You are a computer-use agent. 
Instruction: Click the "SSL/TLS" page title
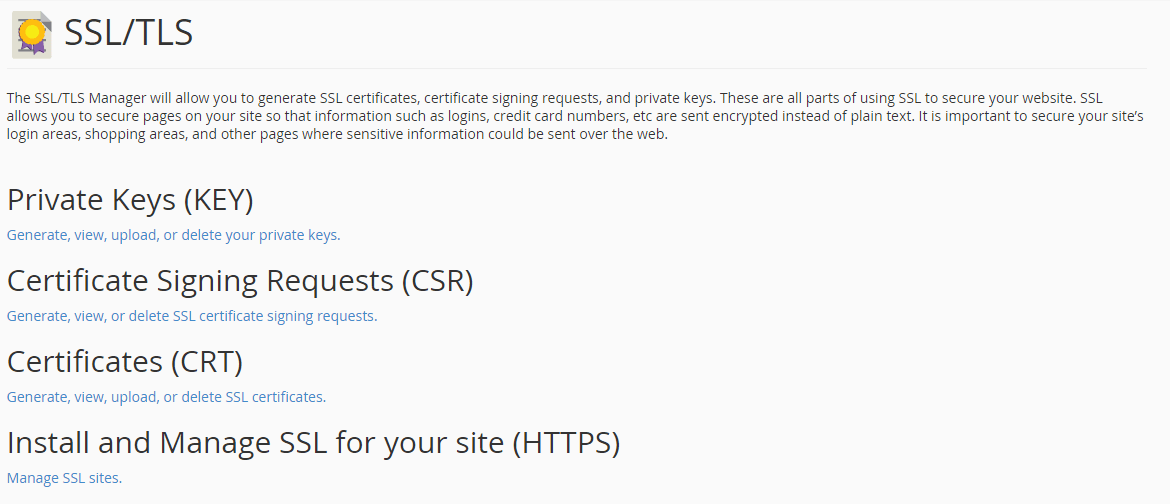coord(128,34)
